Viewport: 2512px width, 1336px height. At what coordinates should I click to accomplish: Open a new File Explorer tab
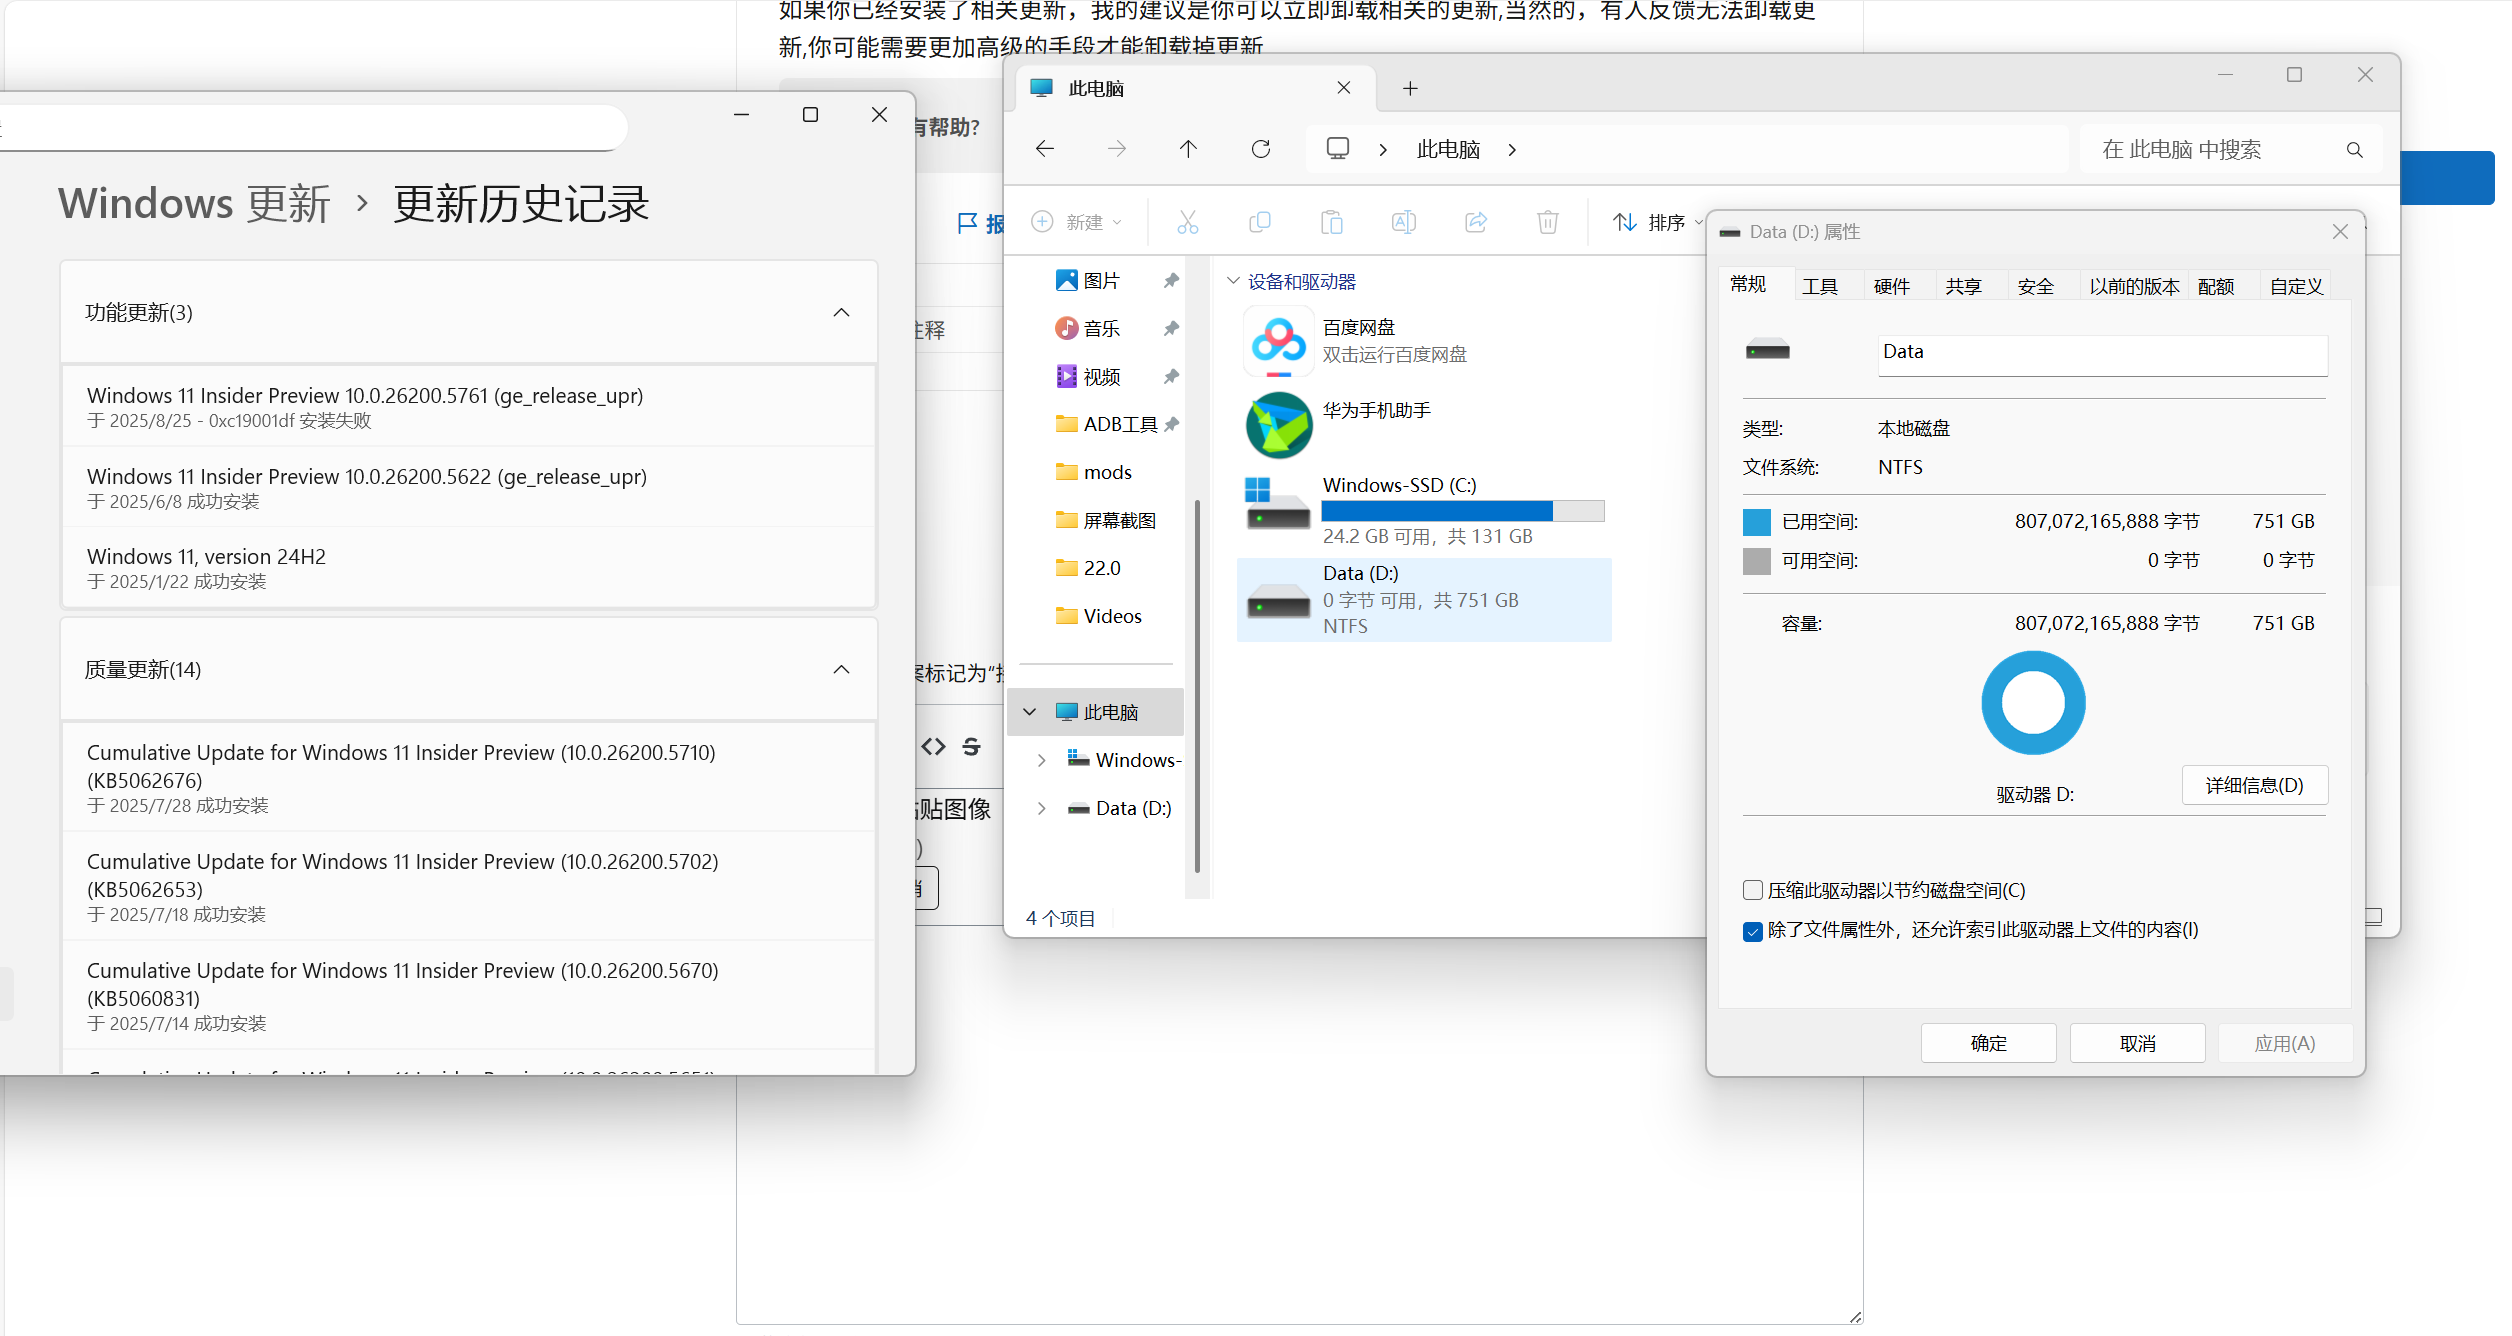pos(1410,89)
